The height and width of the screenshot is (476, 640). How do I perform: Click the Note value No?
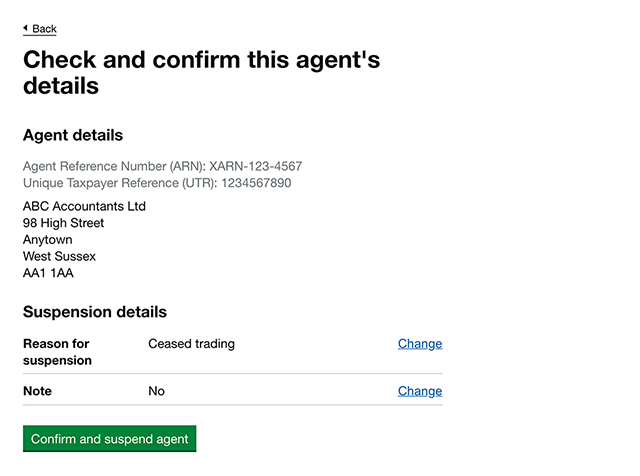point(156,391)
